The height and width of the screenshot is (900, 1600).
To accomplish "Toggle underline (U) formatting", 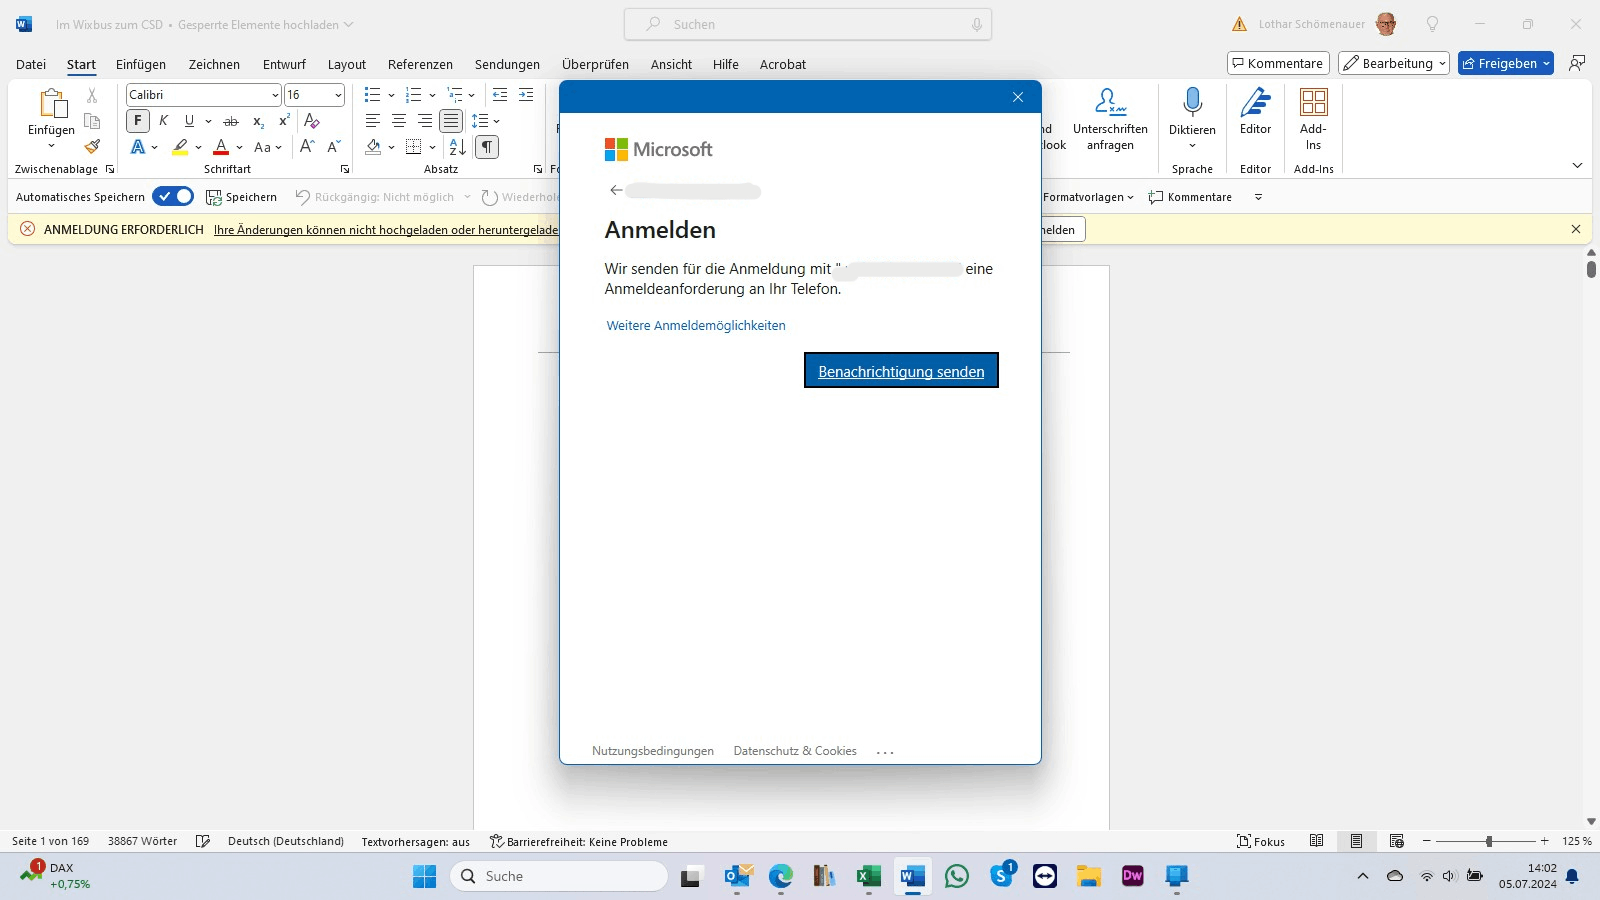I will click(189, 121).
